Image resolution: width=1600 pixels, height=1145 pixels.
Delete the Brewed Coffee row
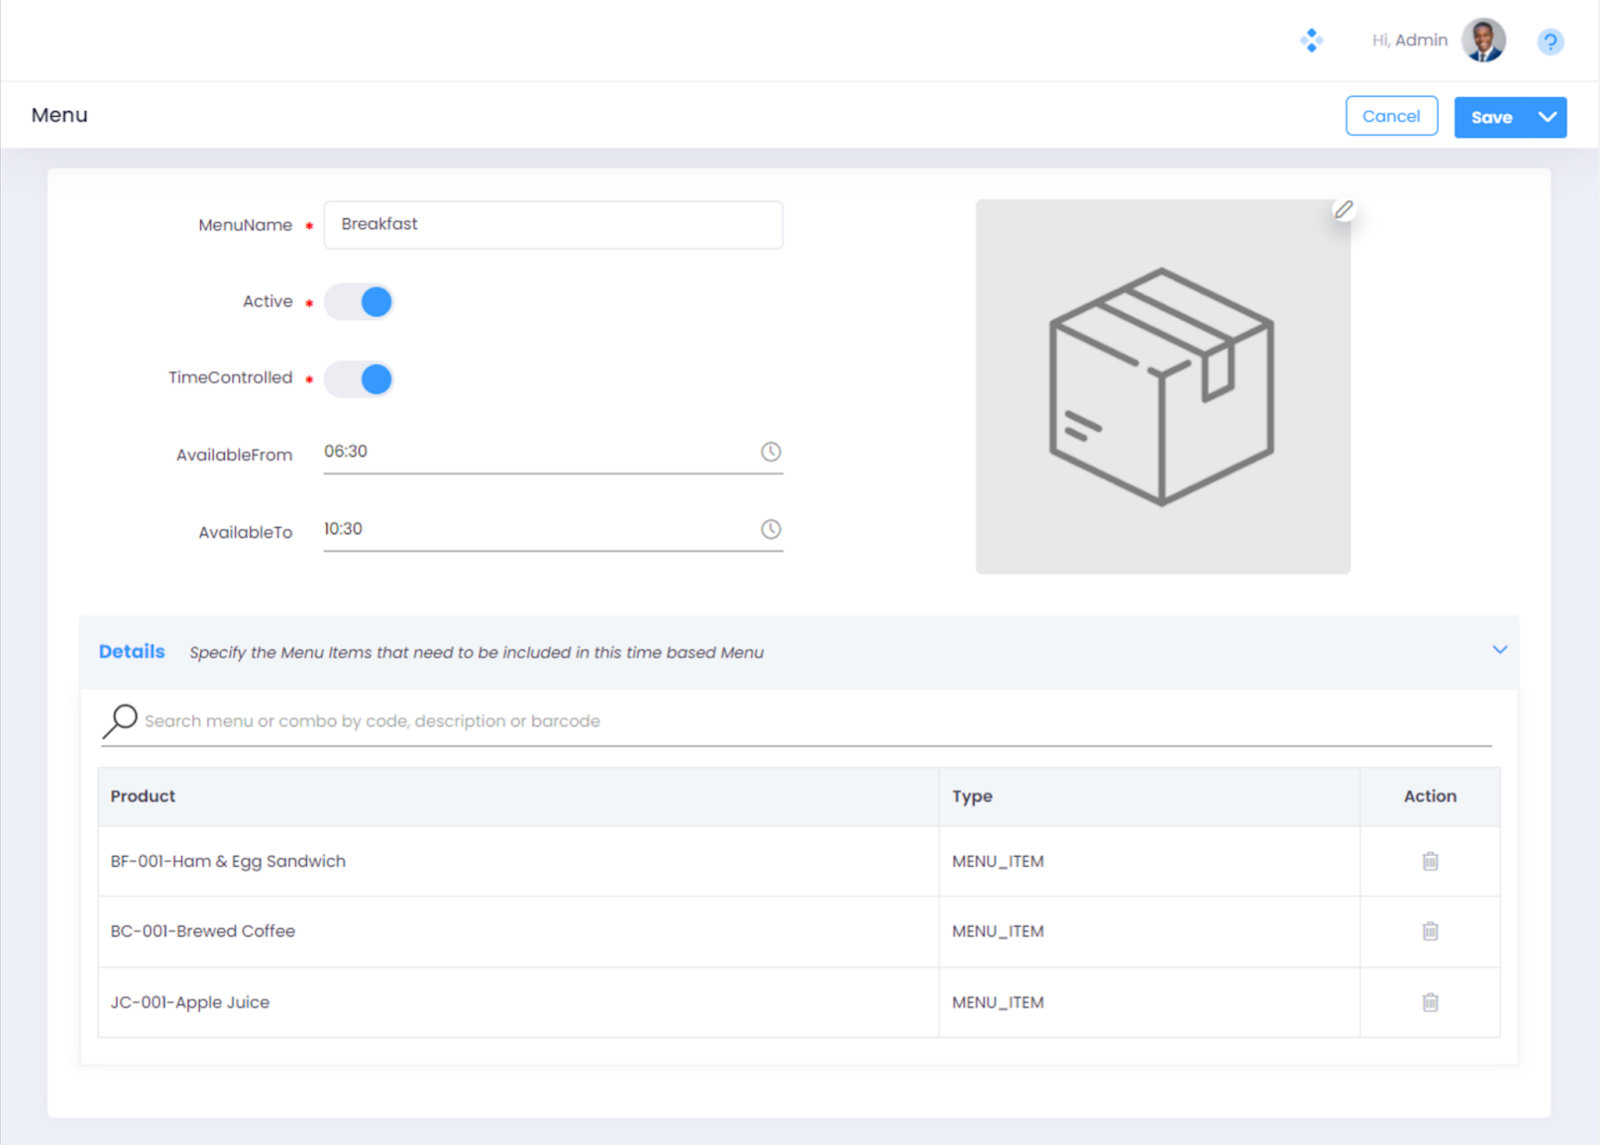coord(1430,931)
